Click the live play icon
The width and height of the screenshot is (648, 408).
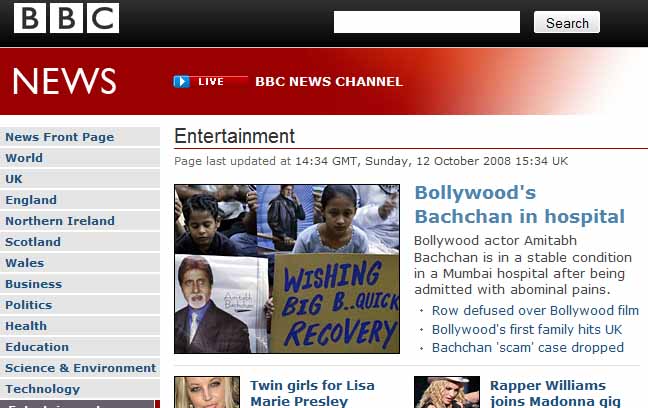point(181,81)
